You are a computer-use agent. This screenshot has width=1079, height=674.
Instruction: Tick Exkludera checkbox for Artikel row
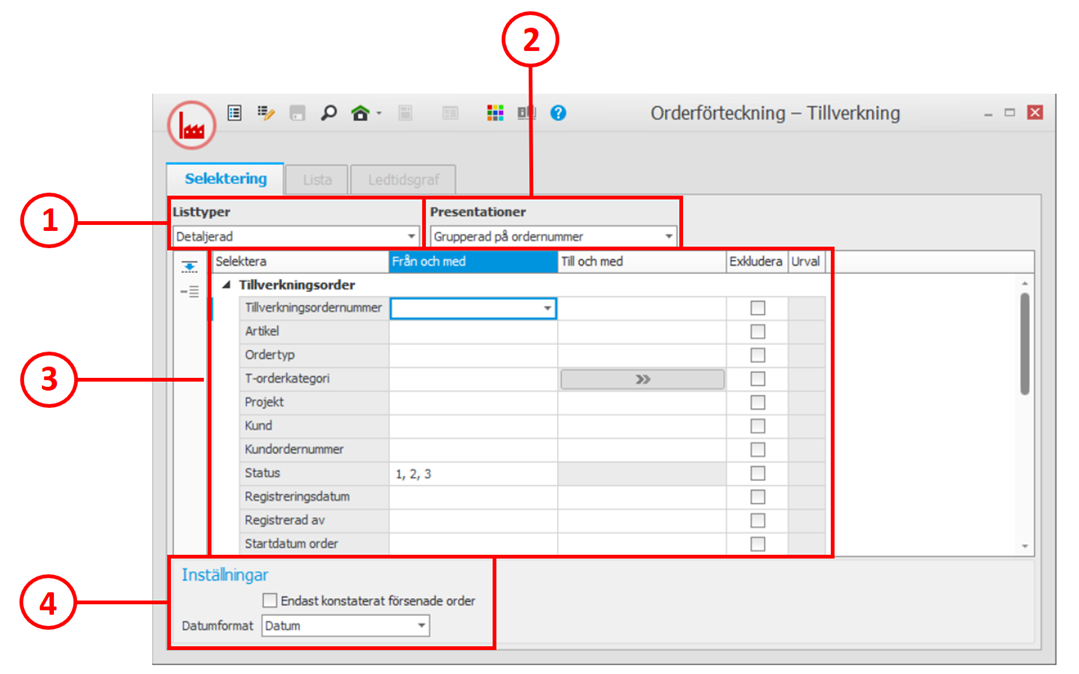click(x=758, y=332)
